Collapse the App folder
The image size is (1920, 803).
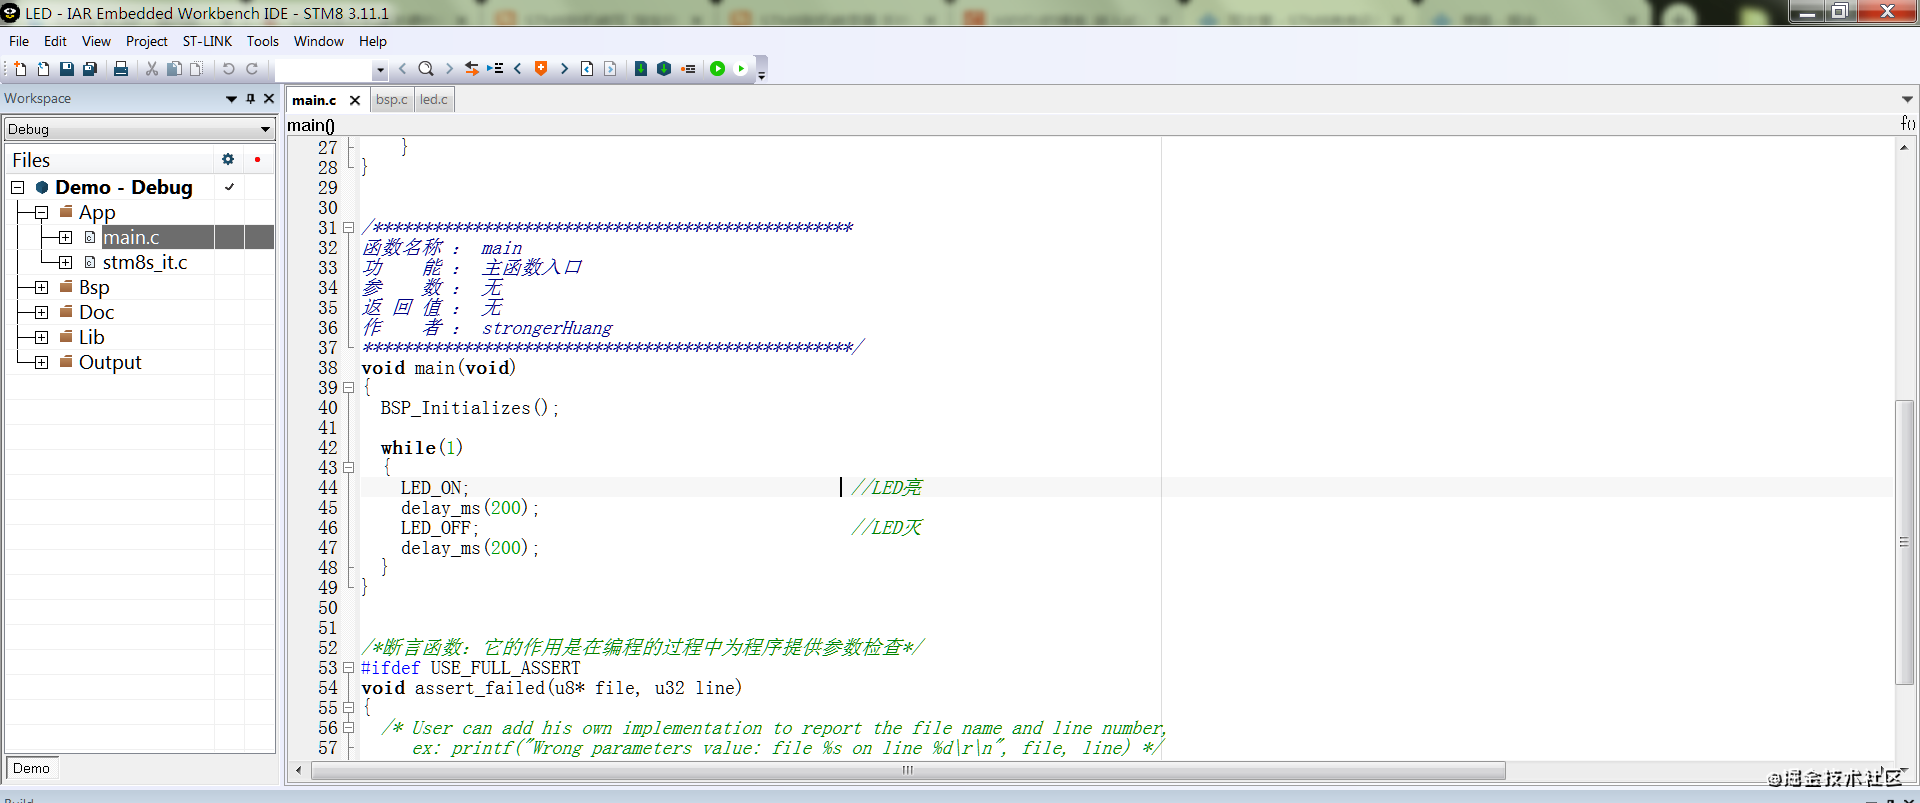(41, 212)
